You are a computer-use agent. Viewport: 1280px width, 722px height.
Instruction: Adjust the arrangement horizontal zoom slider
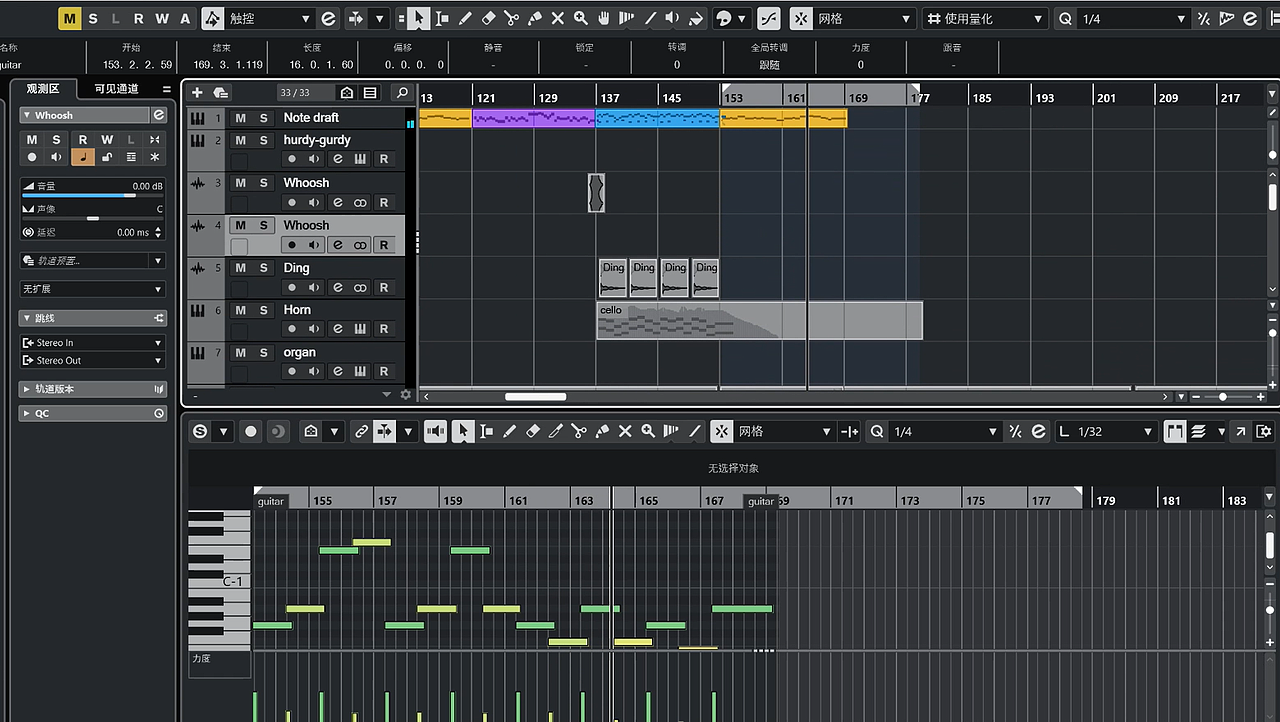point(1223,397)
